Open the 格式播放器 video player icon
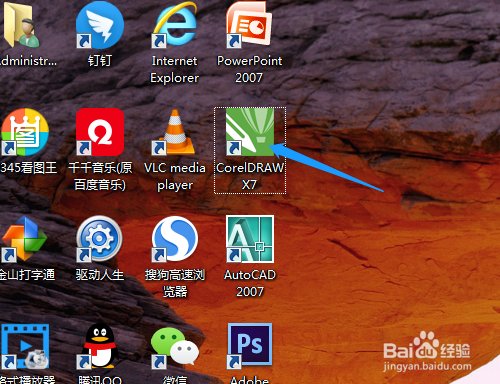The height and width of the screenshot is (384, 500). point(25,347)
